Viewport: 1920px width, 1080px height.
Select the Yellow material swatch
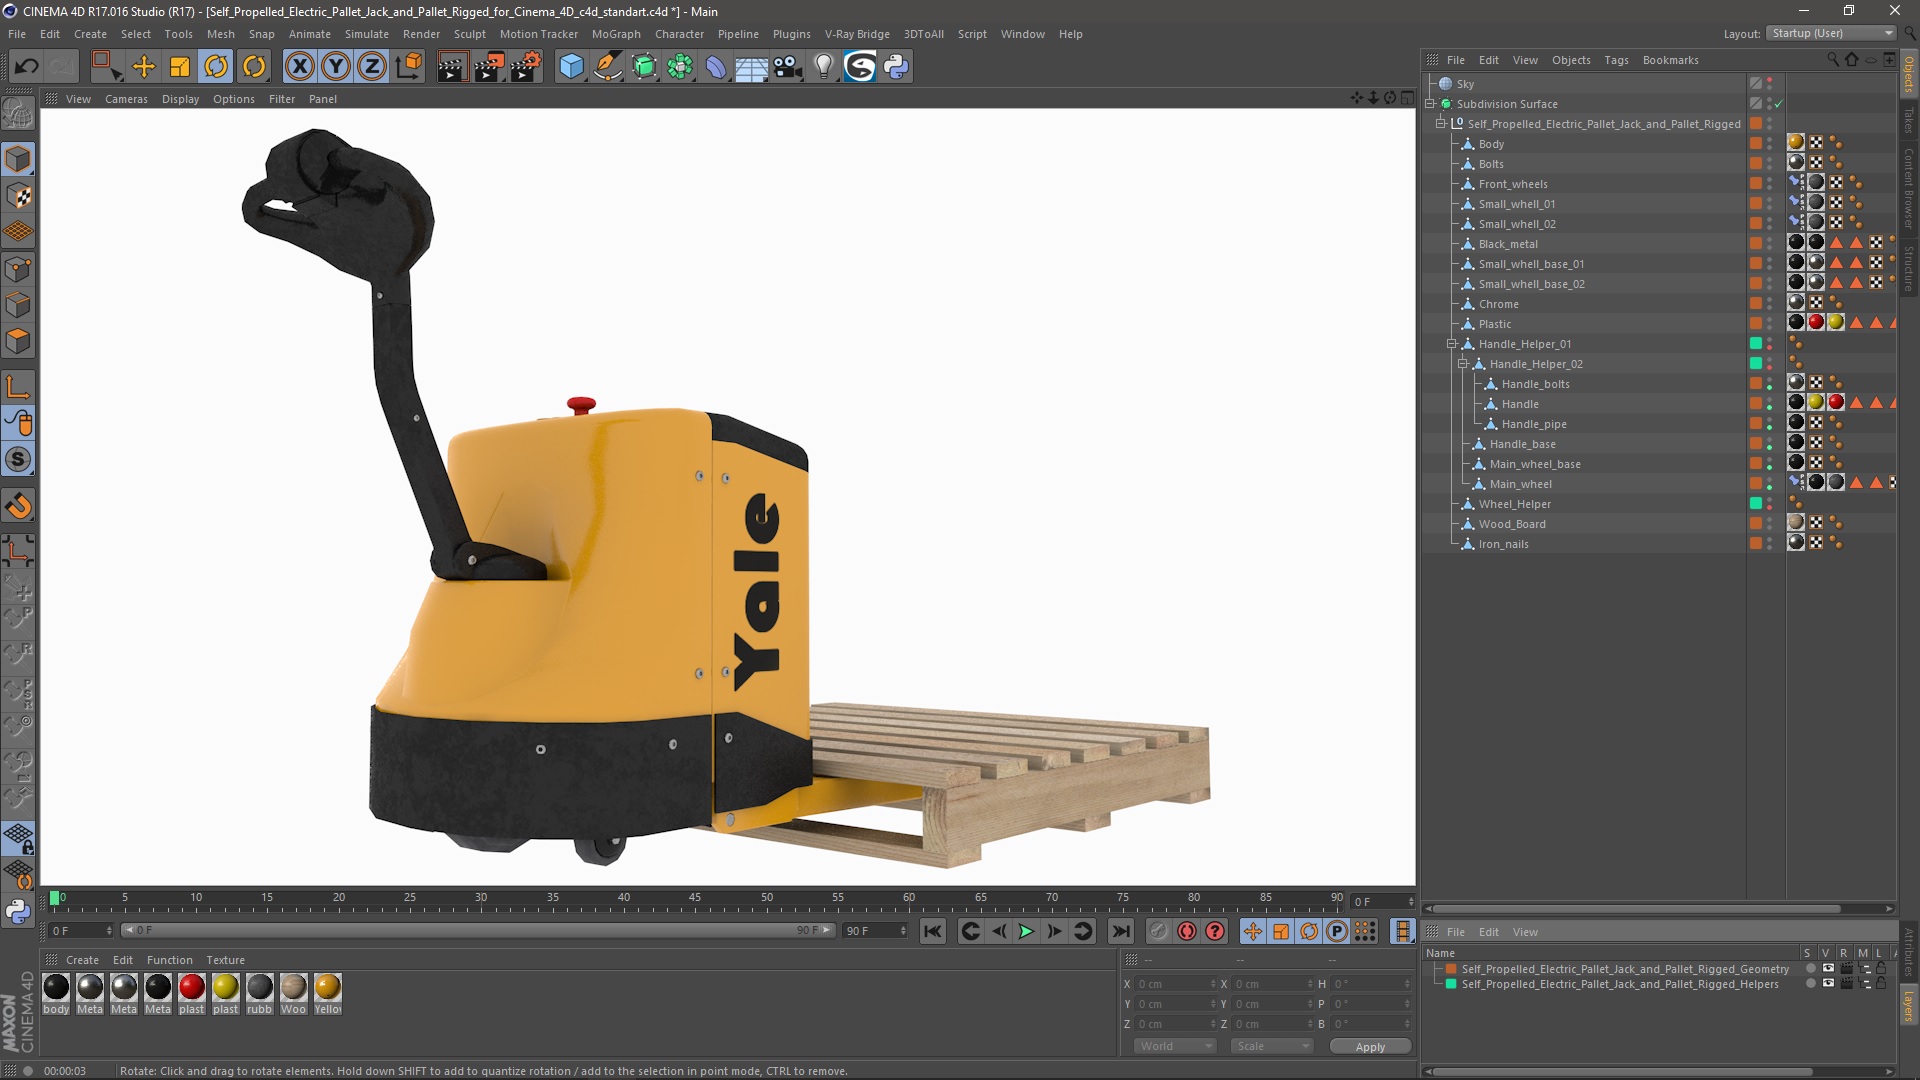[327, 988]
